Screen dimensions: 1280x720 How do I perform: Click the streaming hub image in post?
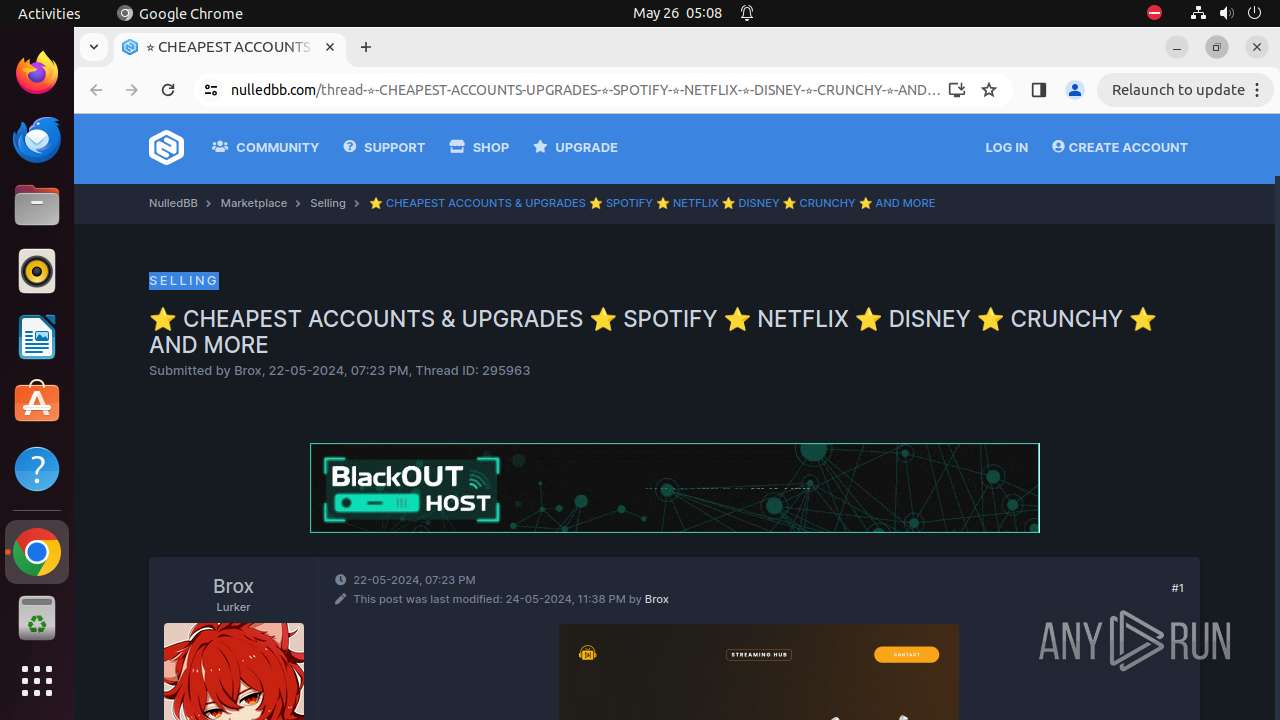click(758, 671)
